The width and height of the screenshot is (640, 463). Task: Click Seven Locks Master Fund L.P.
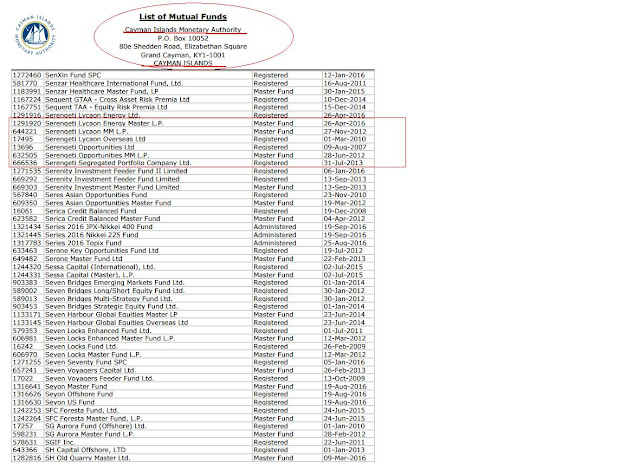pos(93,354)
